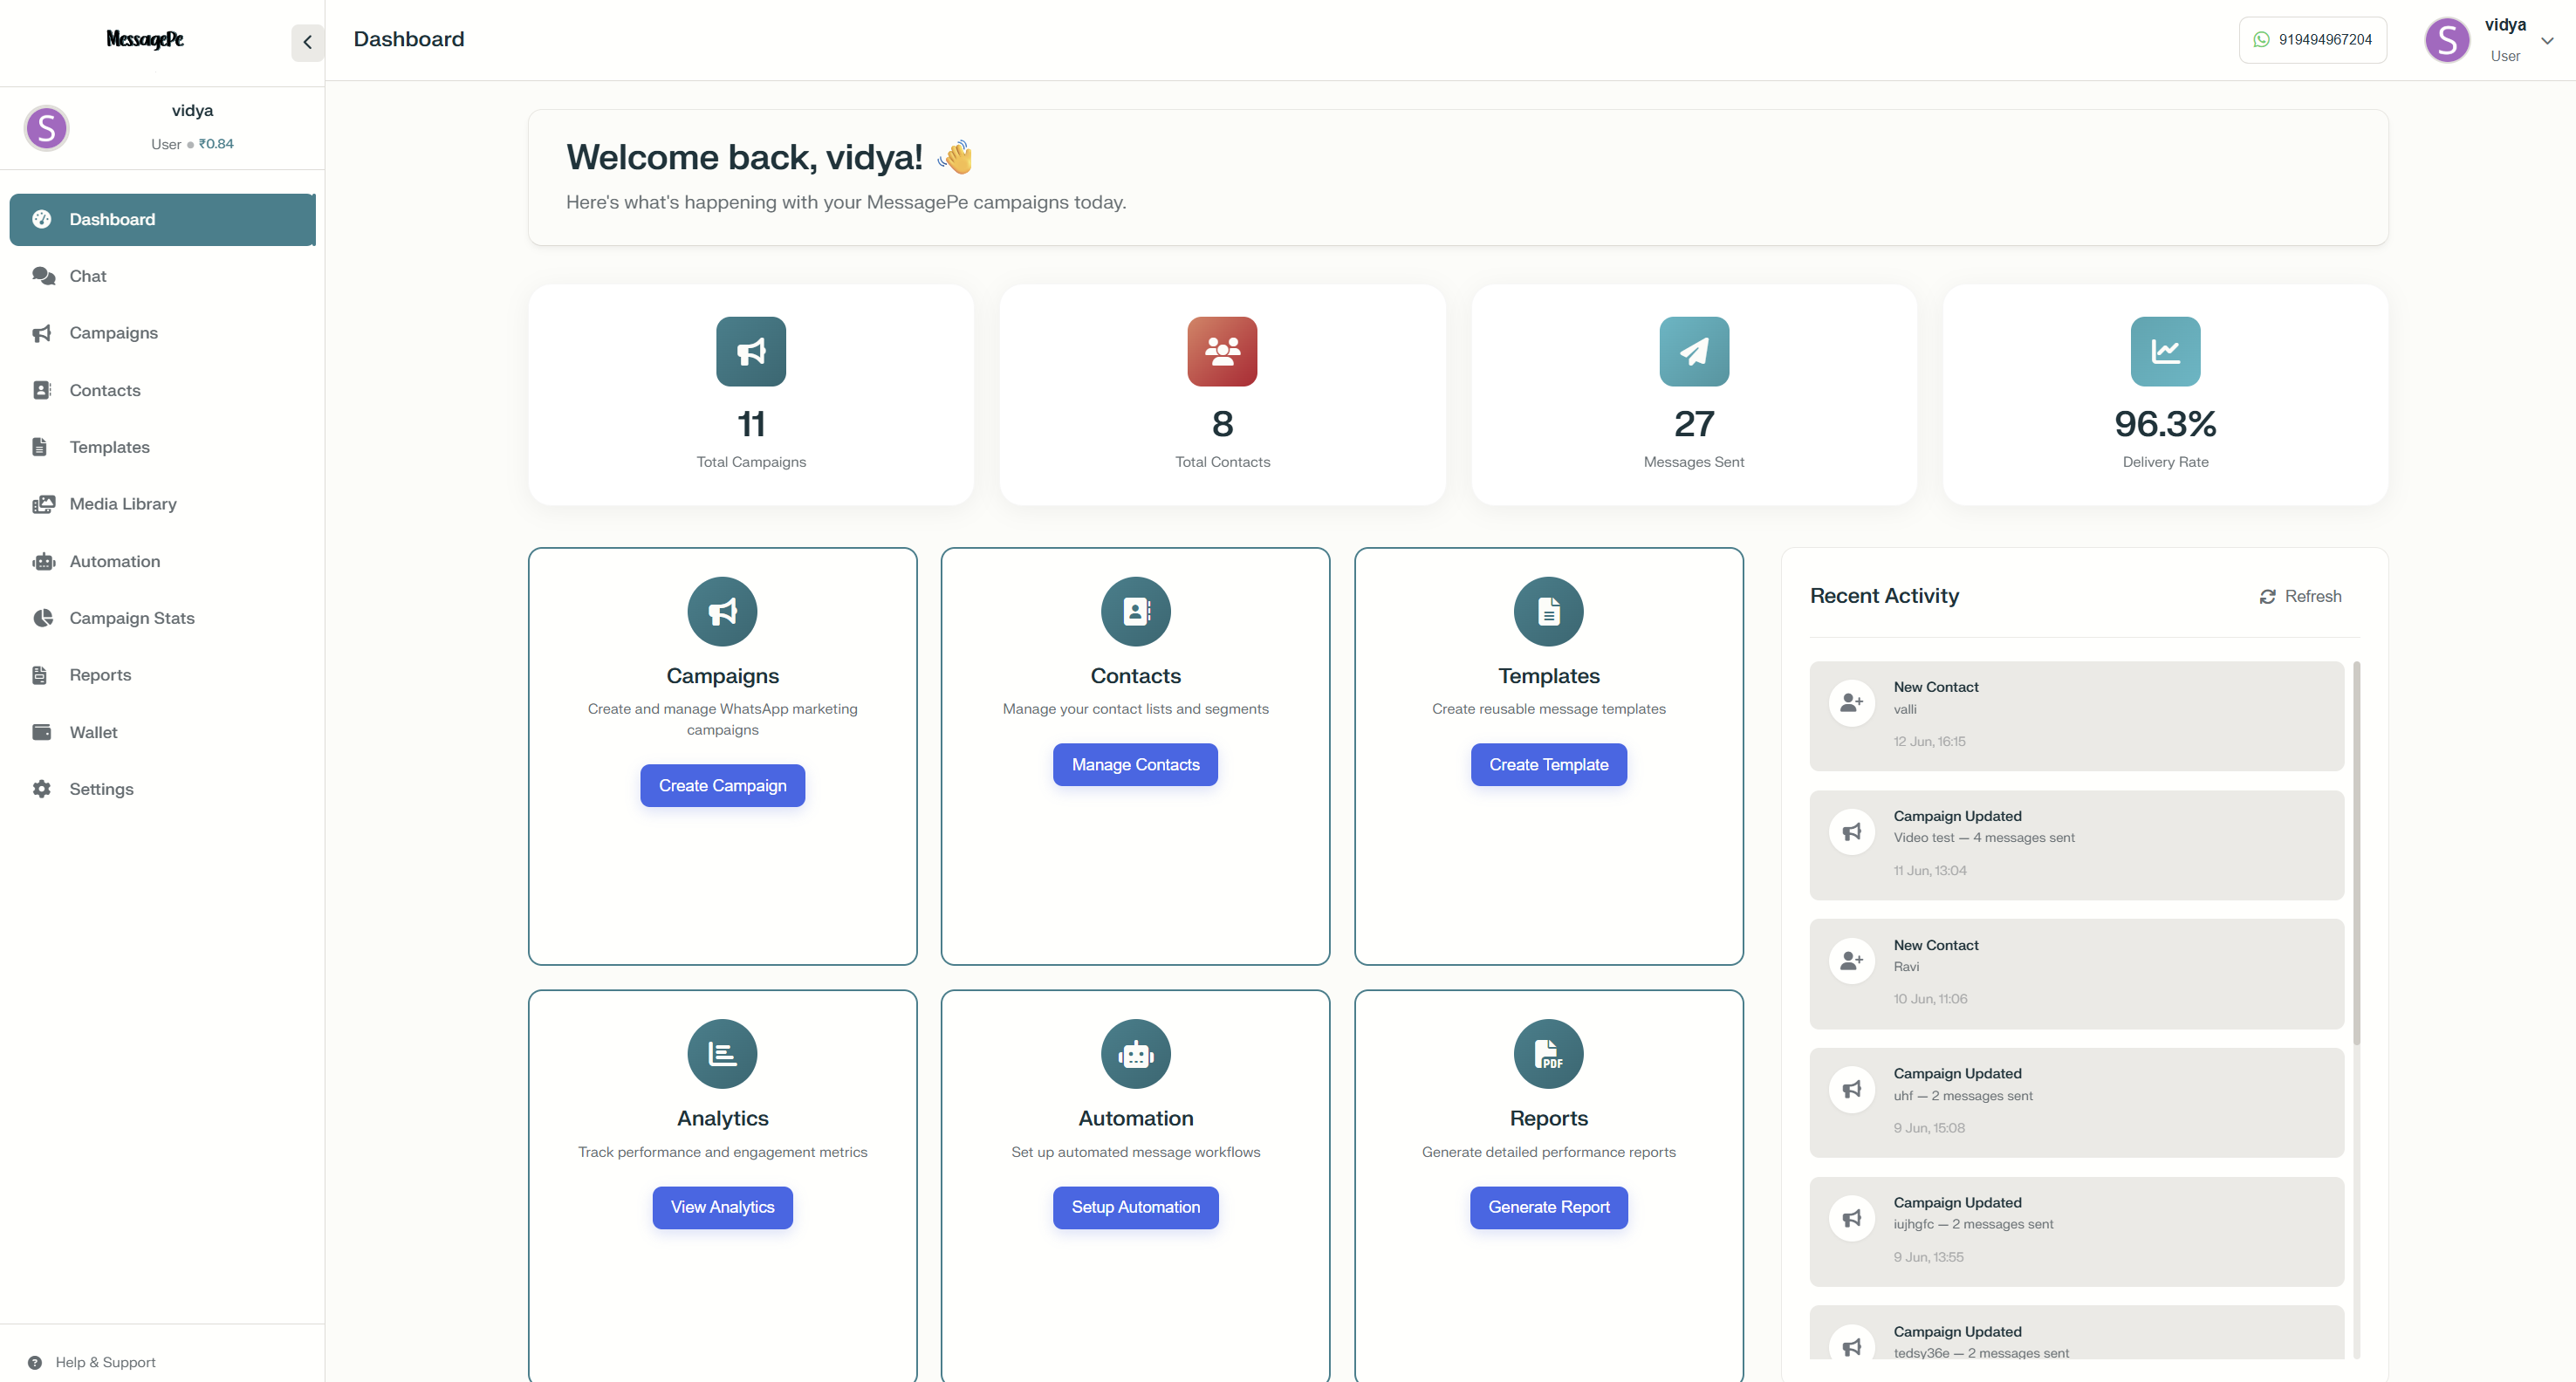Open Media Library from sidebar
The image size is (2576, 1382).
163,504
